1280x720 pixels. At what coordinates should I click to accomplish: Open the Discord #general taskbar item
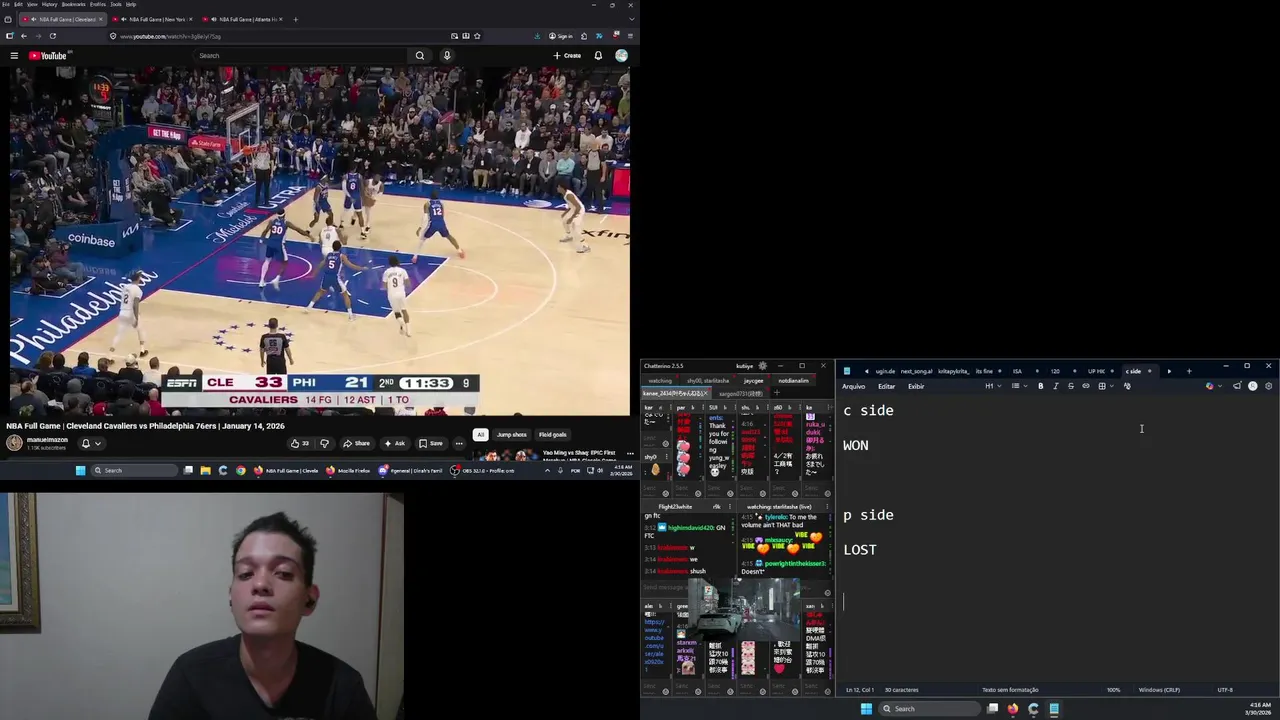(x=410, y=470)
